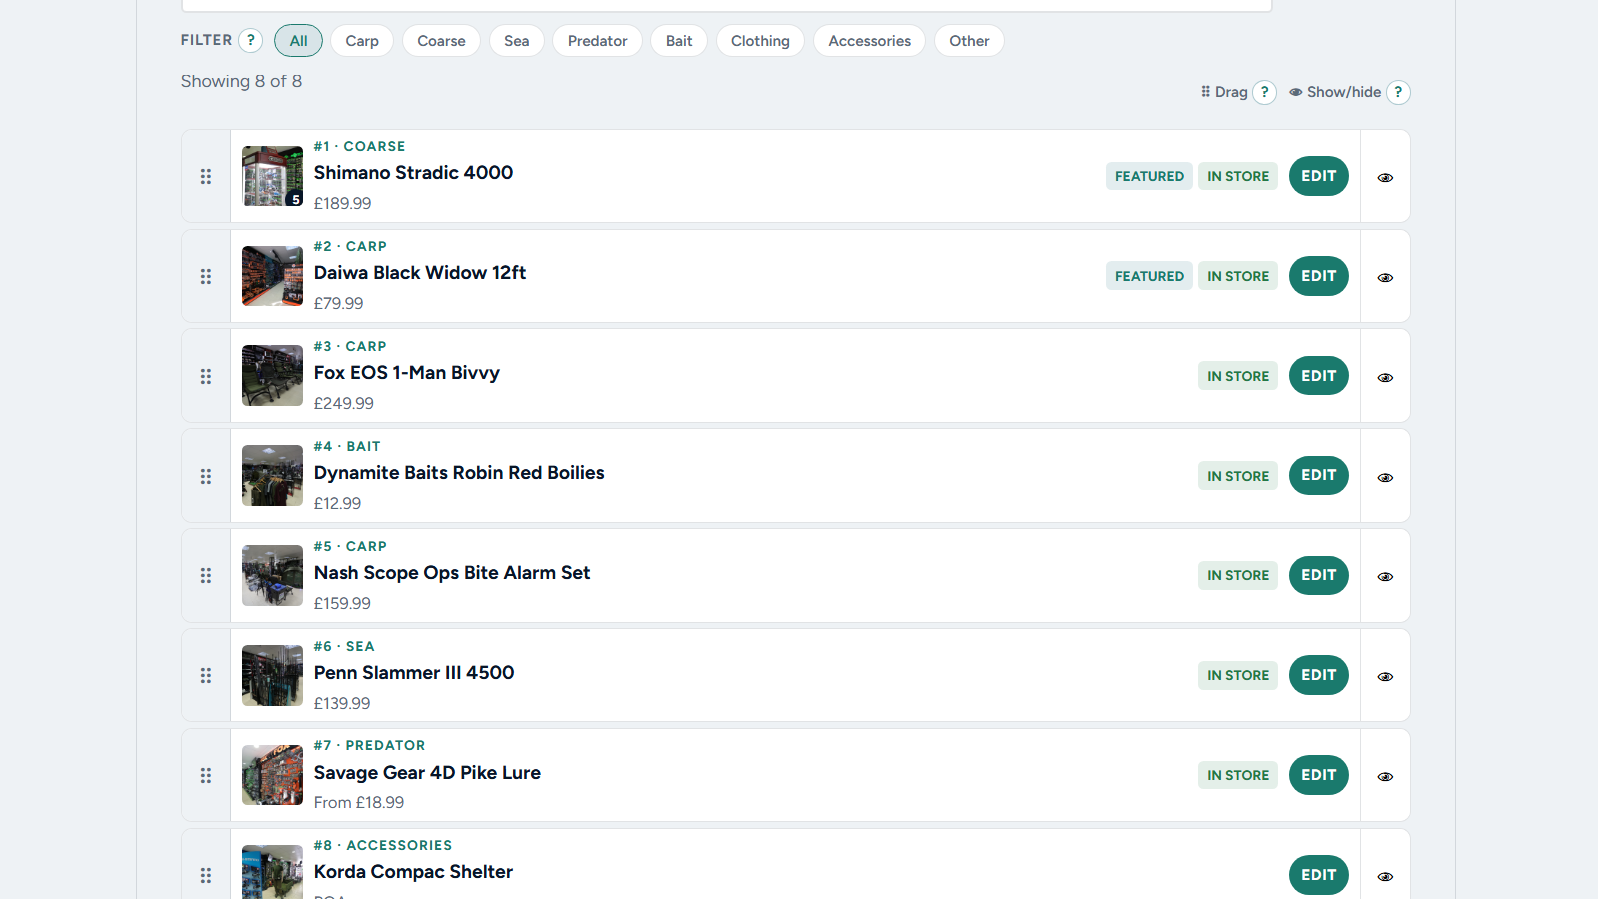Select the All filter chip

click(x=299, y=41)
